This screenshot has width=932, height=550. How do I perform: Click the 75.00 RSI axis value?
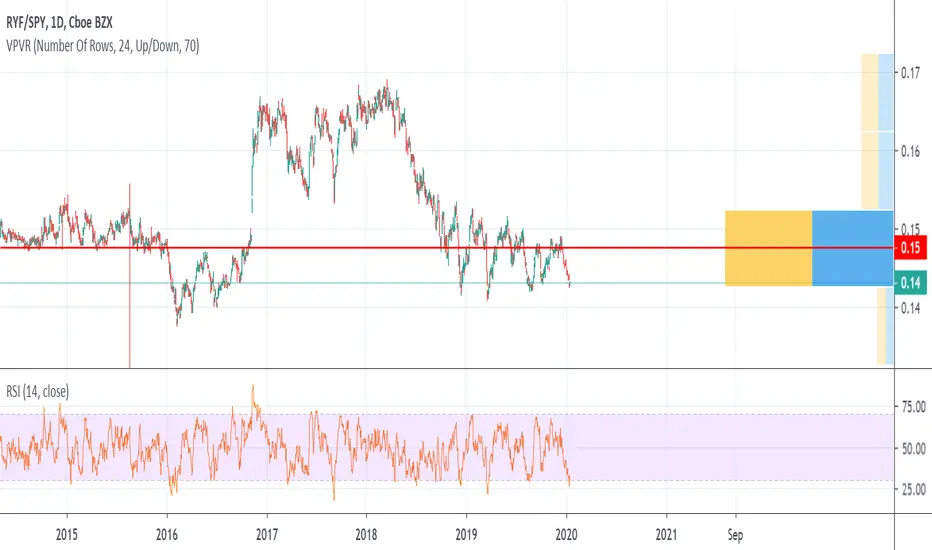pos(914,407)
